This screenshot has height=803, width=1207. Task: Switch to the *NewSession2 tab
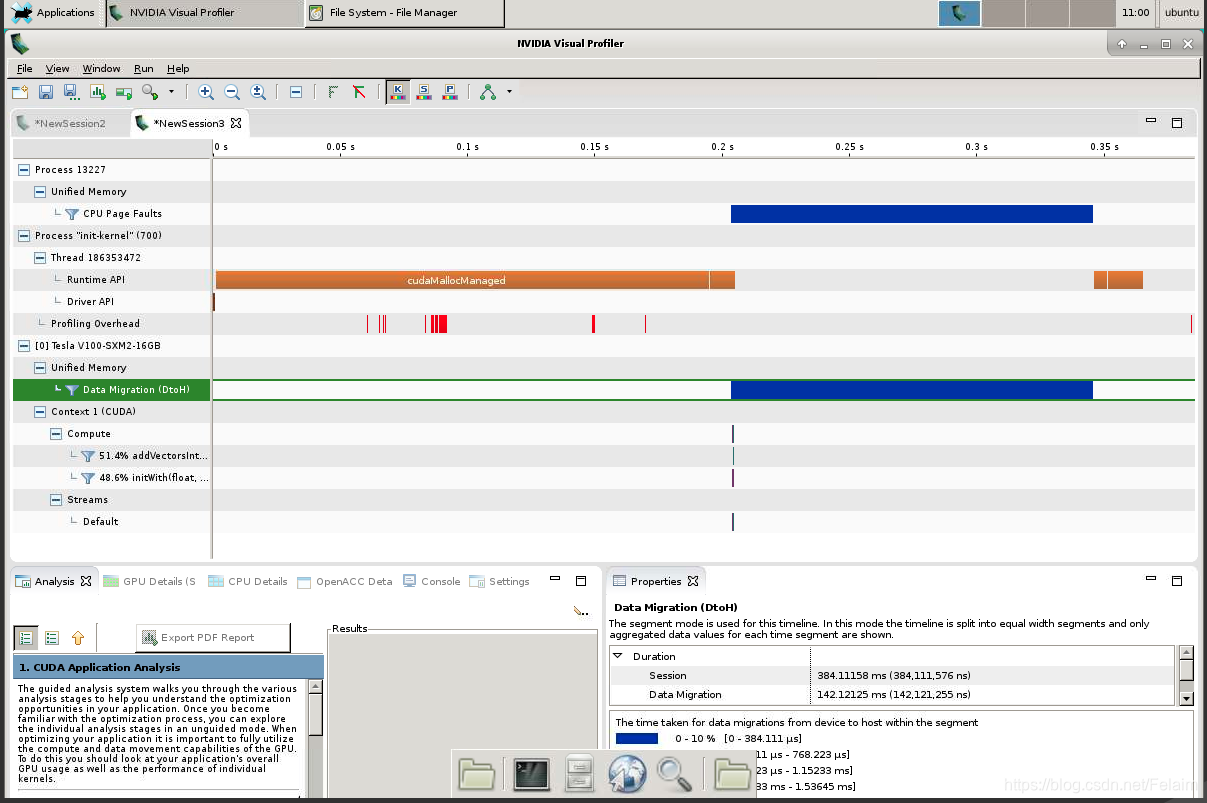70,123
